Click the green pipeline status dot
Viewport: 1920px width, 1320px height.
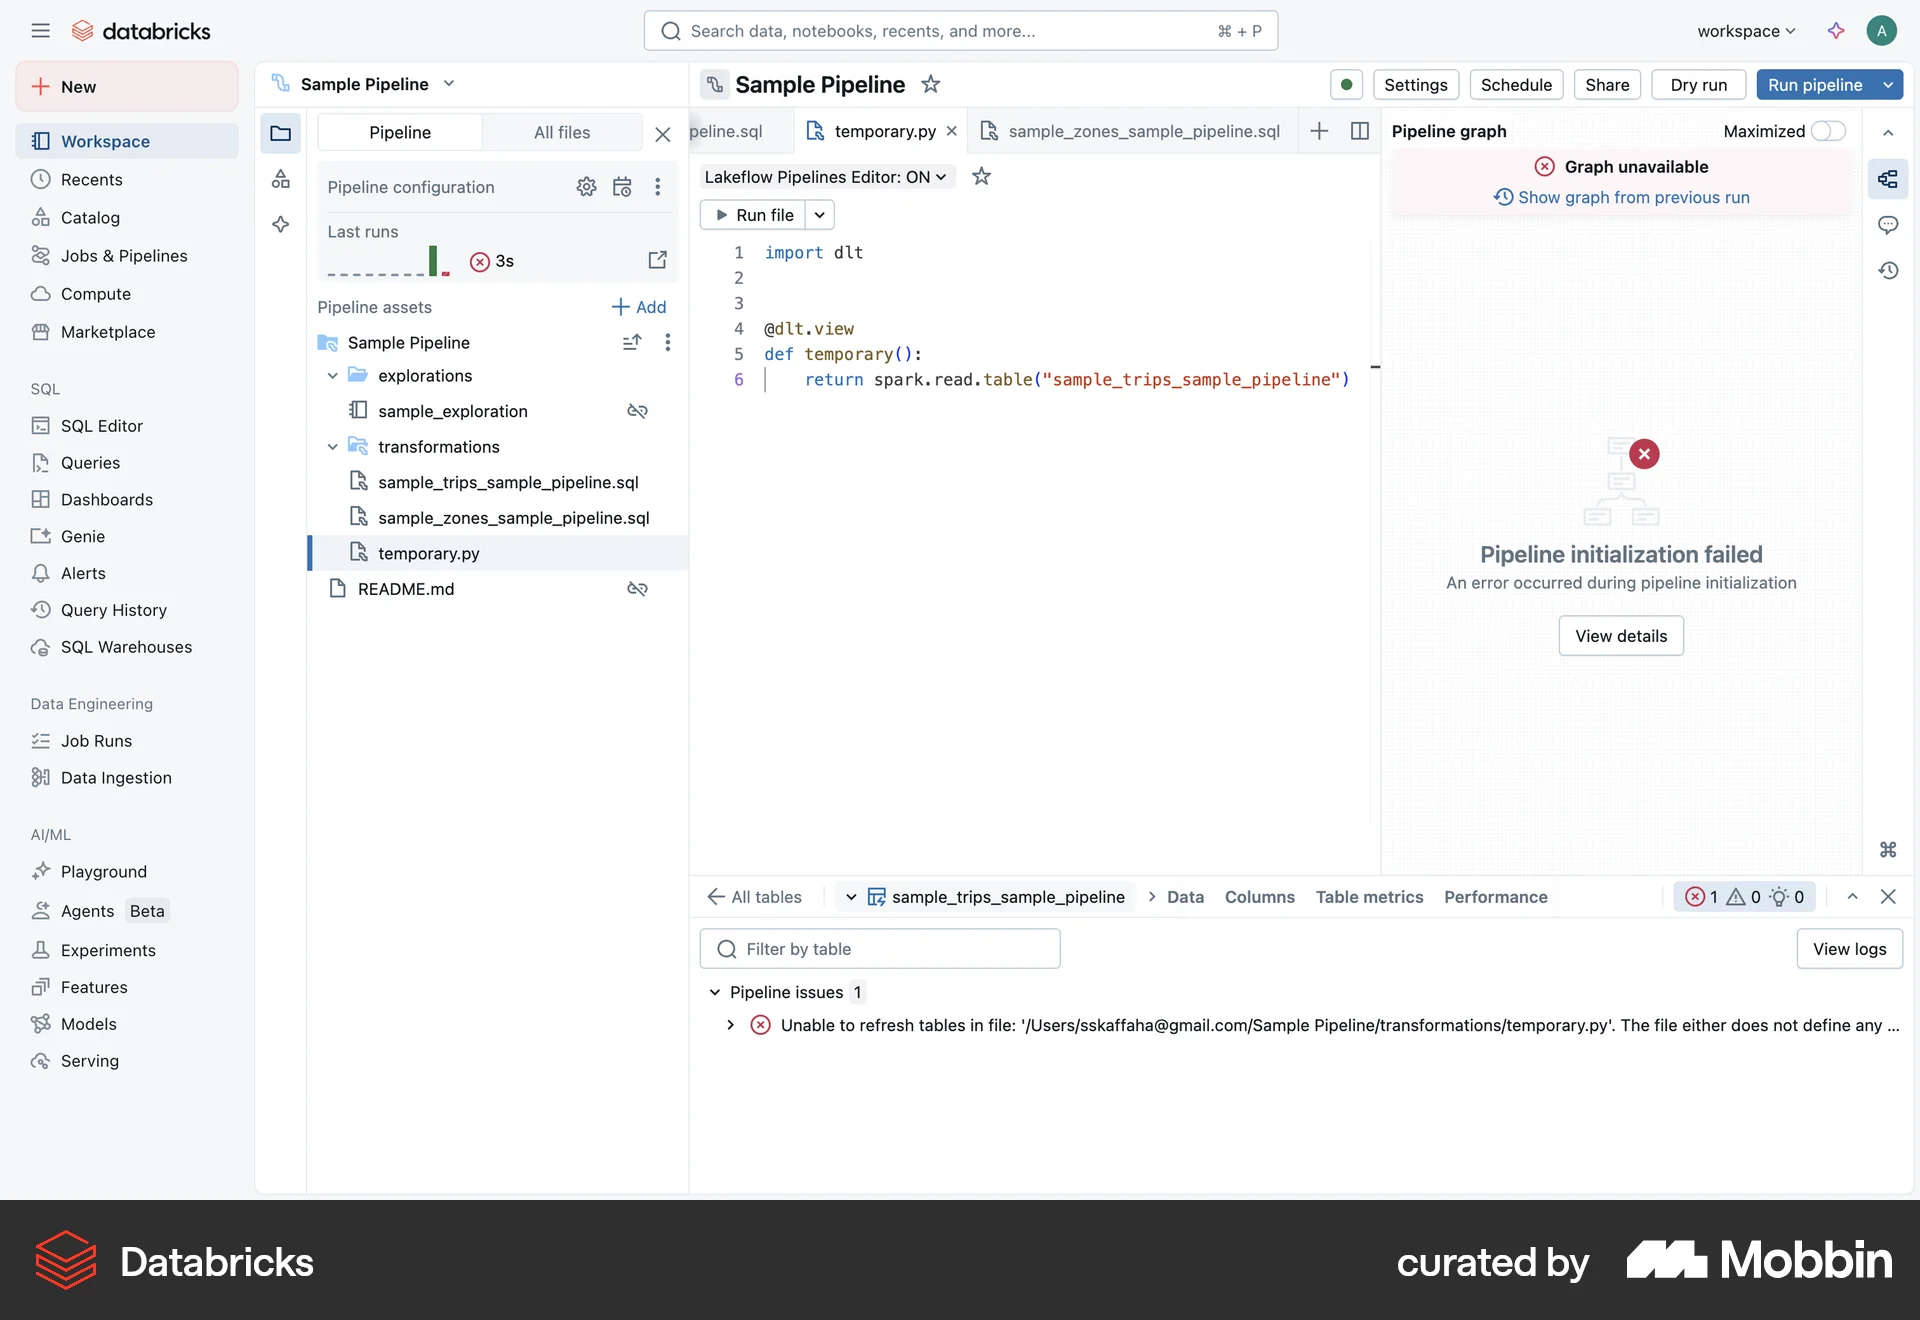(1346, 85)
